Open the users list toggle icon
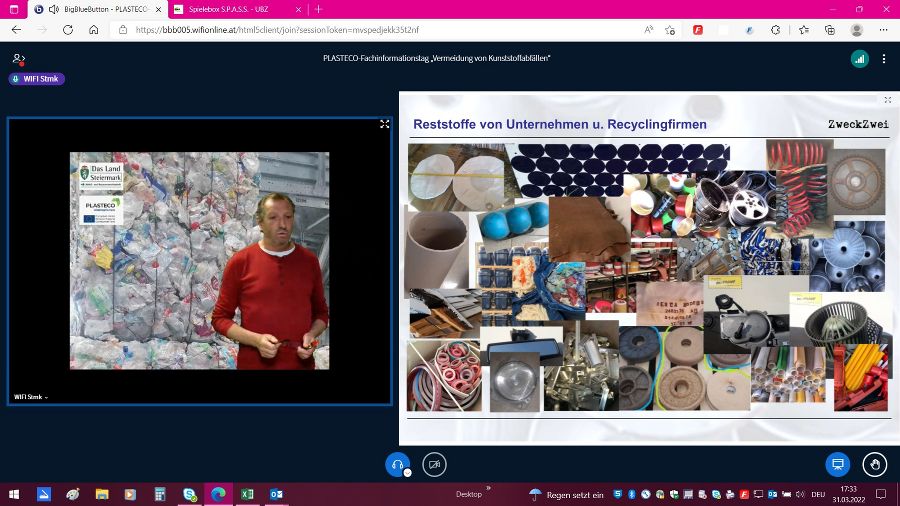 18,59
